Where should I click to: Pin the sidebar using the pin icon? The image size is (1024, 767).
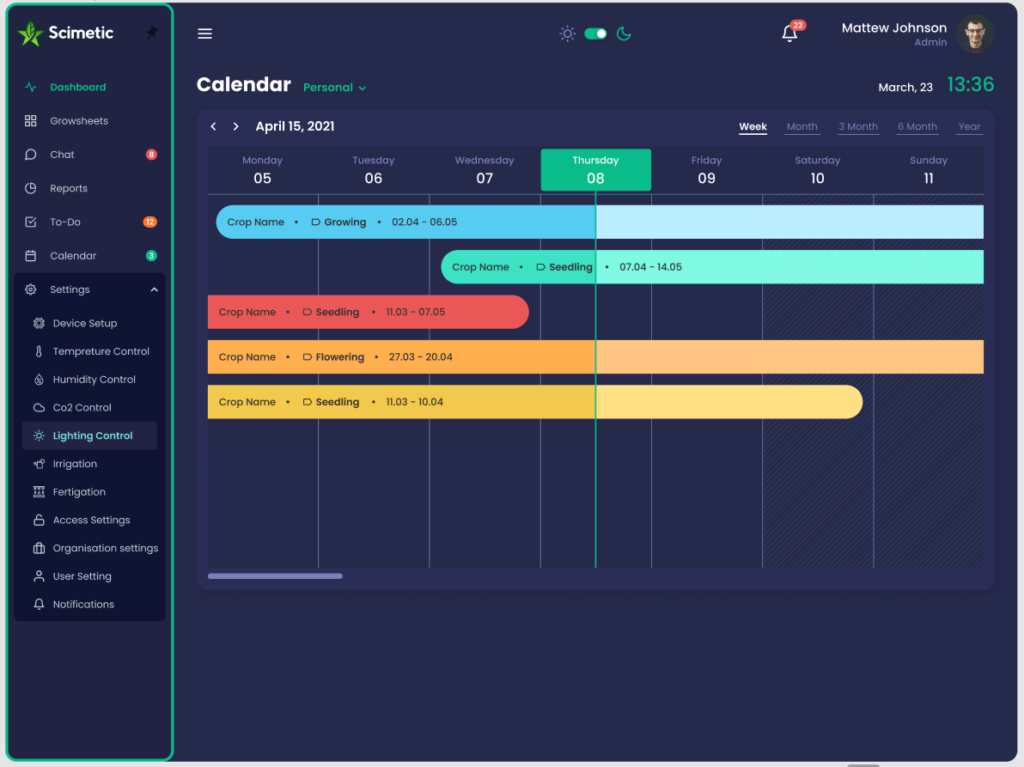(155, 31)
